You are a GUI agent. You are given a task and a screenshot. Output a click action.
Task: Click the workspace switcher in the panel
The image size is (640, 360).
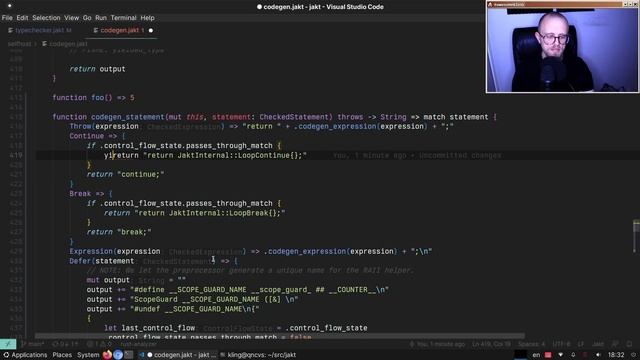point(520,355)
